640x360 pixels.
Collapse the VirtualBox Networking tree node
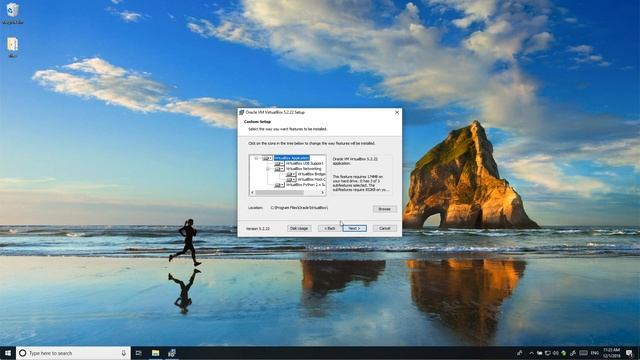point(268,169)
